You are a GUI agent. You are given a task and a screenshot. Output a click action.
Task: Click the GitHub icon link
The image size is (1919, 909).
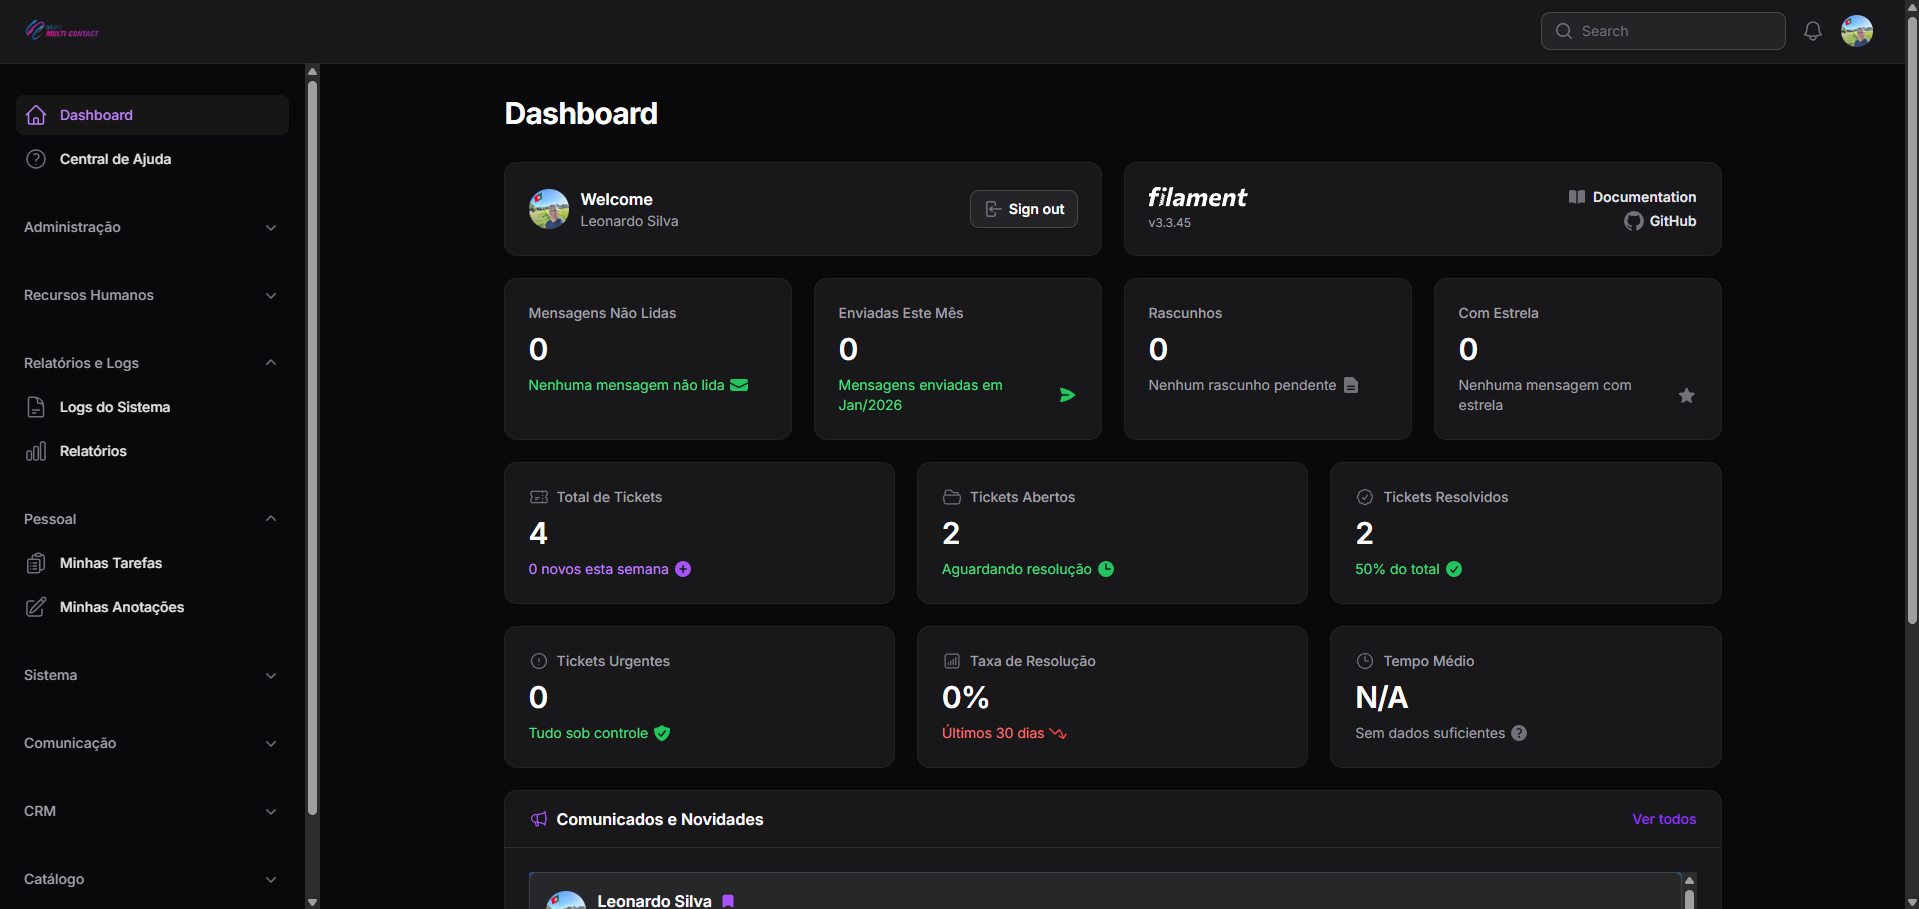click(x=1633, y=221)
